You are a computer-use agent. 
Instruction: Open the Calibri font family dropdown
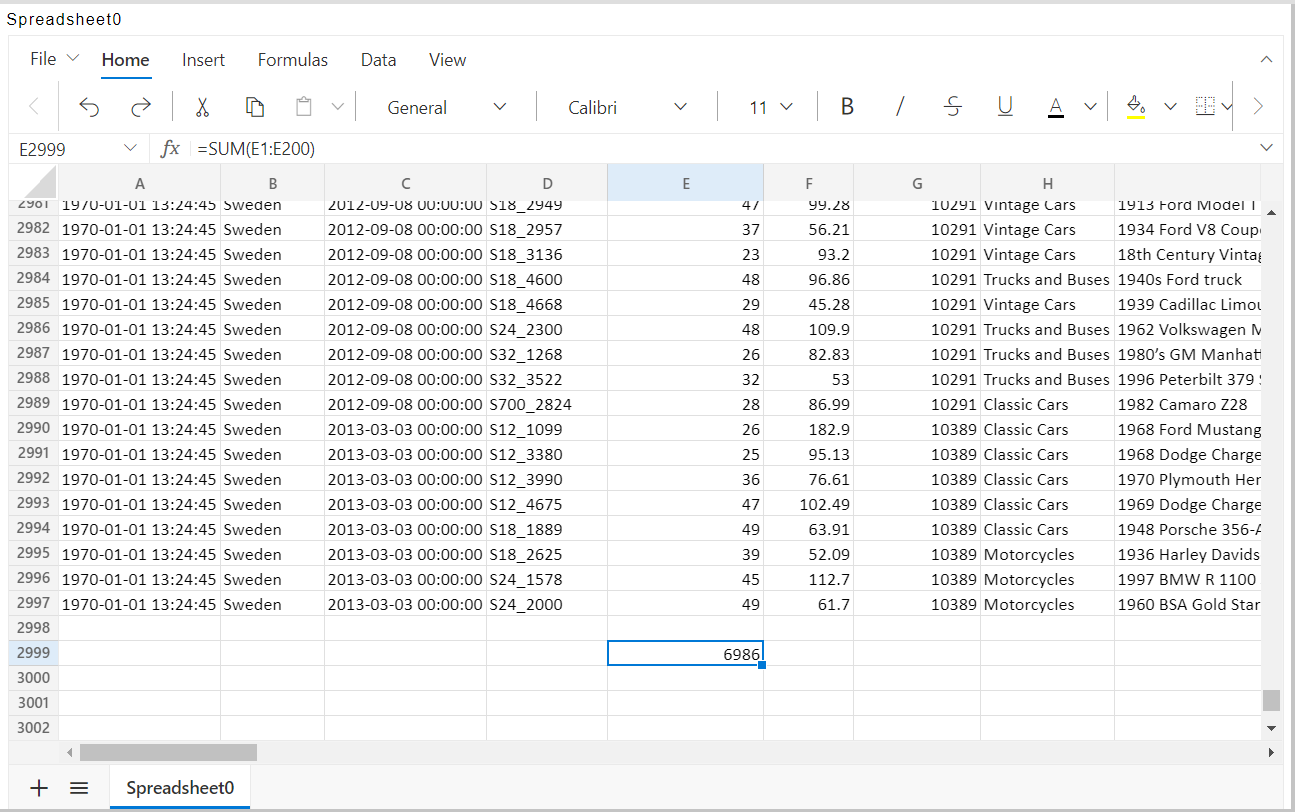[x=627, y=107]
